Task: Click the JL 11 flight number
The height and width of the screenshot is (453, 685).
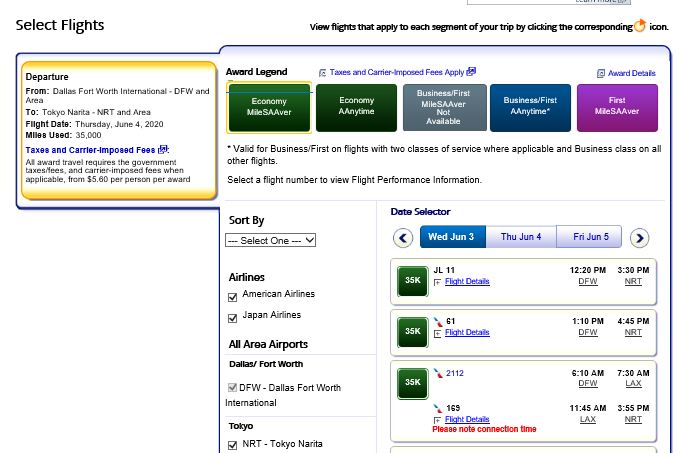Action: tap(444, 270)
